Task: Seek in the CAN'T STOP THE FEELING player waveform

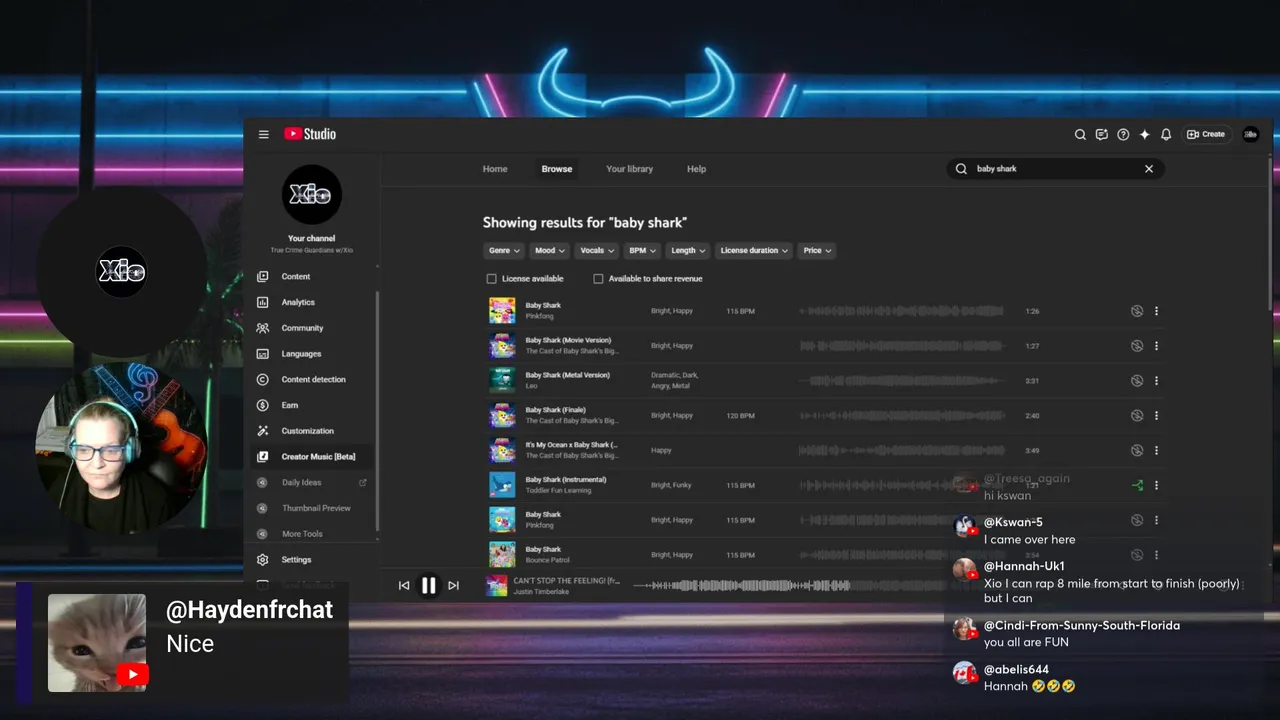Action: click(742, 586)
